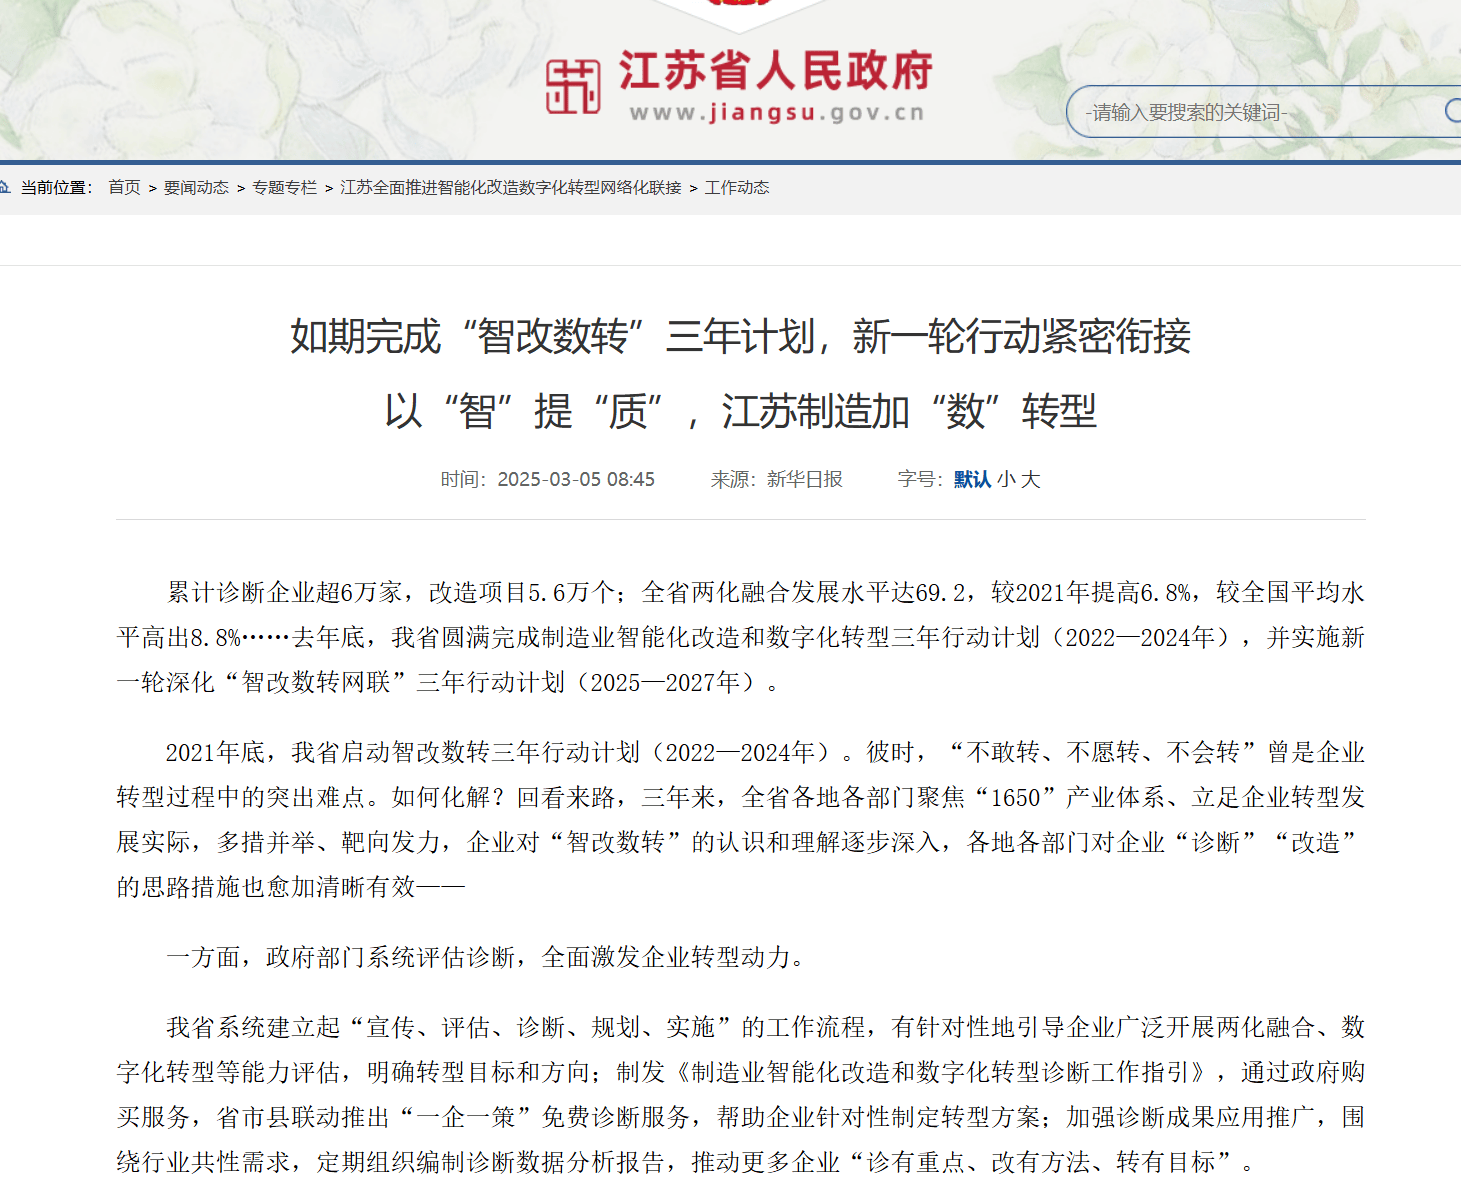This screenshot has width=1461, height=1189.
Task: Click the search magnifier icon in search box
Action: pyautogui.click(x=1453, y=111)
